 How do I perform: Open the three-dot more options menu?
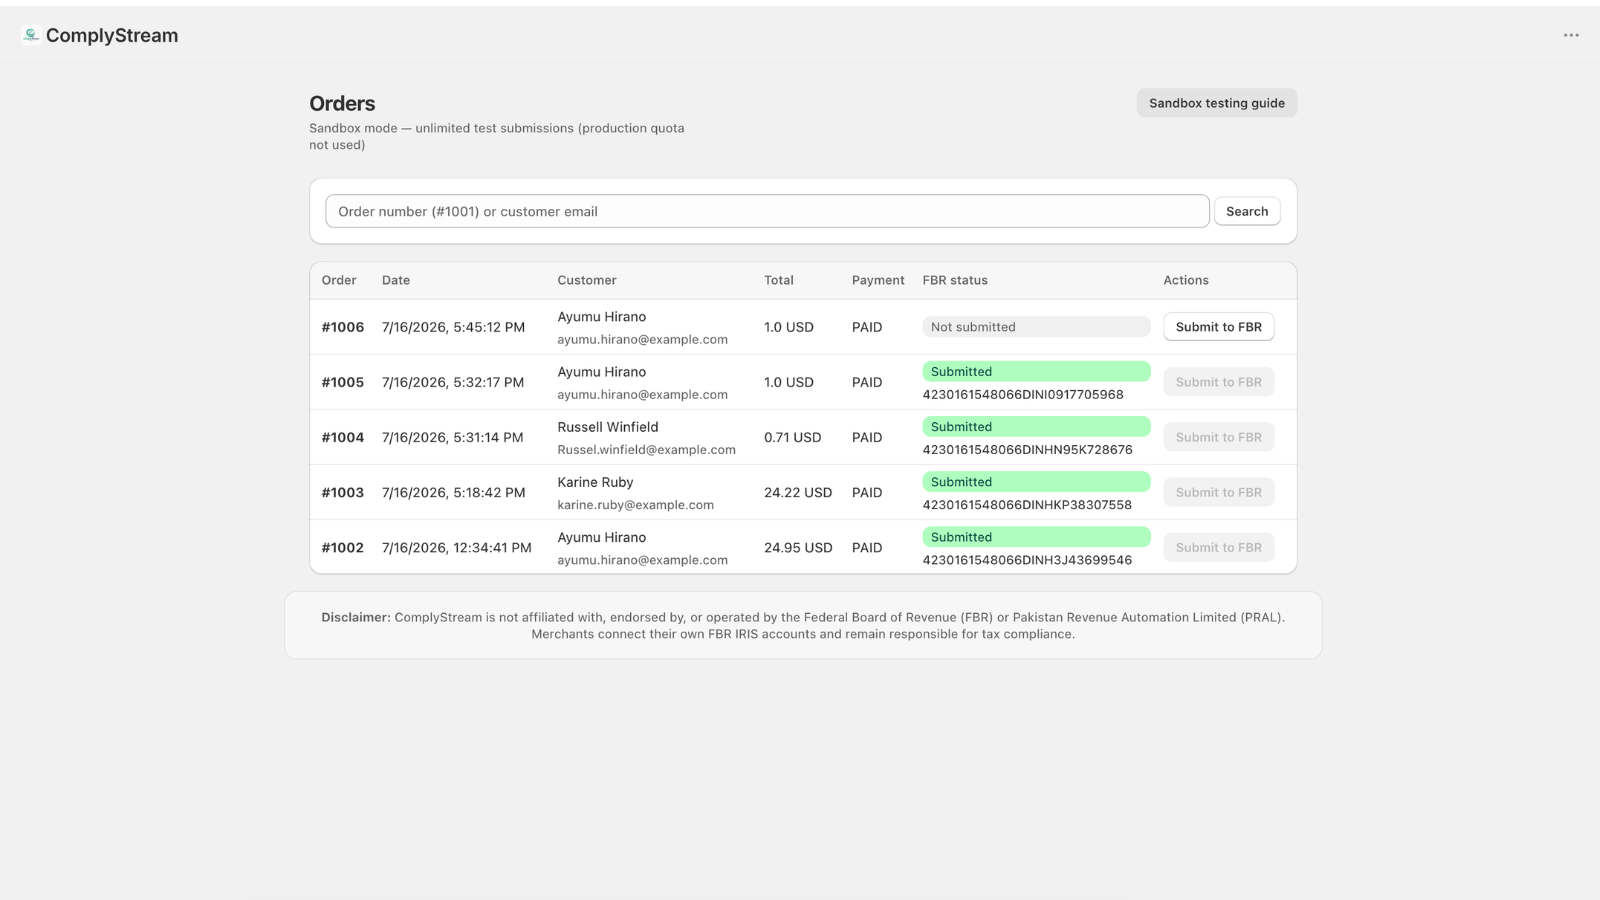(1571, 35)
